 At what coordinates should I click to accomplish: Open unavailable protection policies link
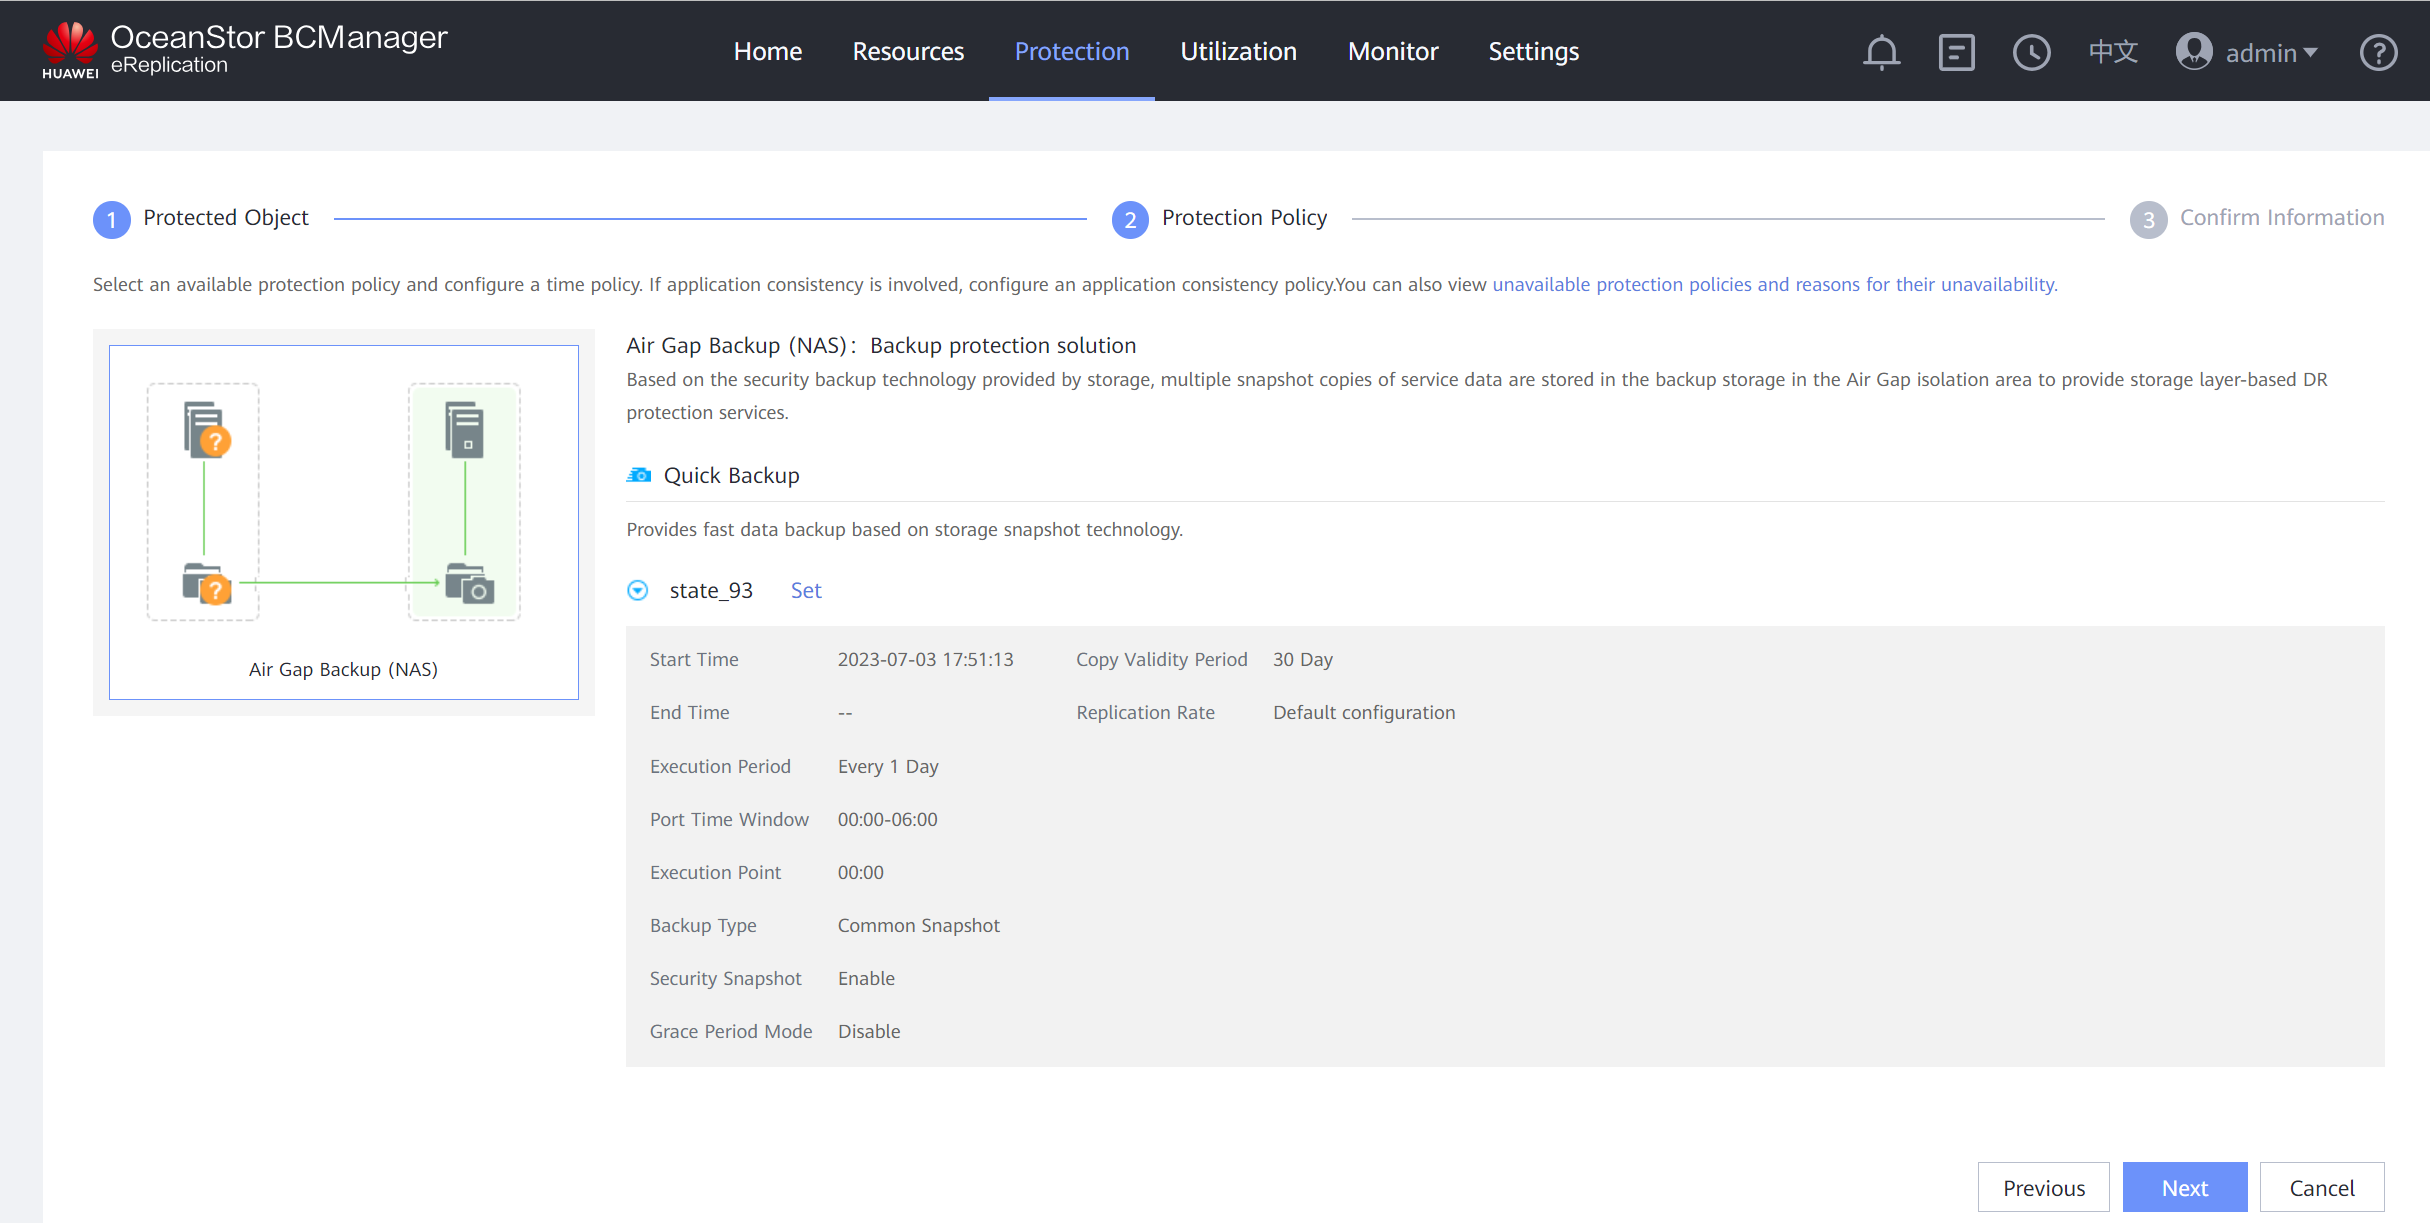[1774, 284]
